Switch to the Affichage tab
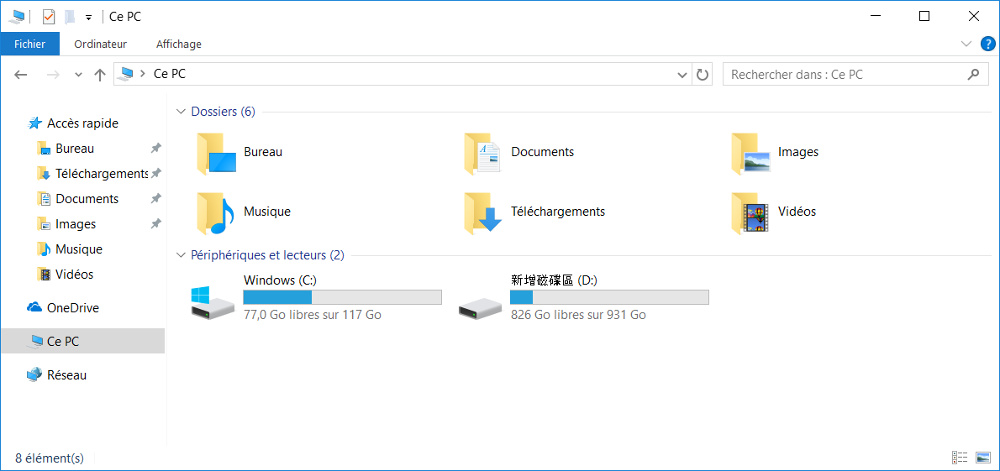This screenshot has width=1000, height=471. [178, 44]
